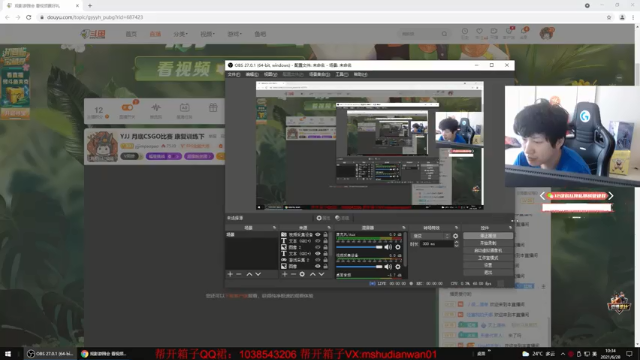Reload the Douyu page in Chrome

(29, 17)
